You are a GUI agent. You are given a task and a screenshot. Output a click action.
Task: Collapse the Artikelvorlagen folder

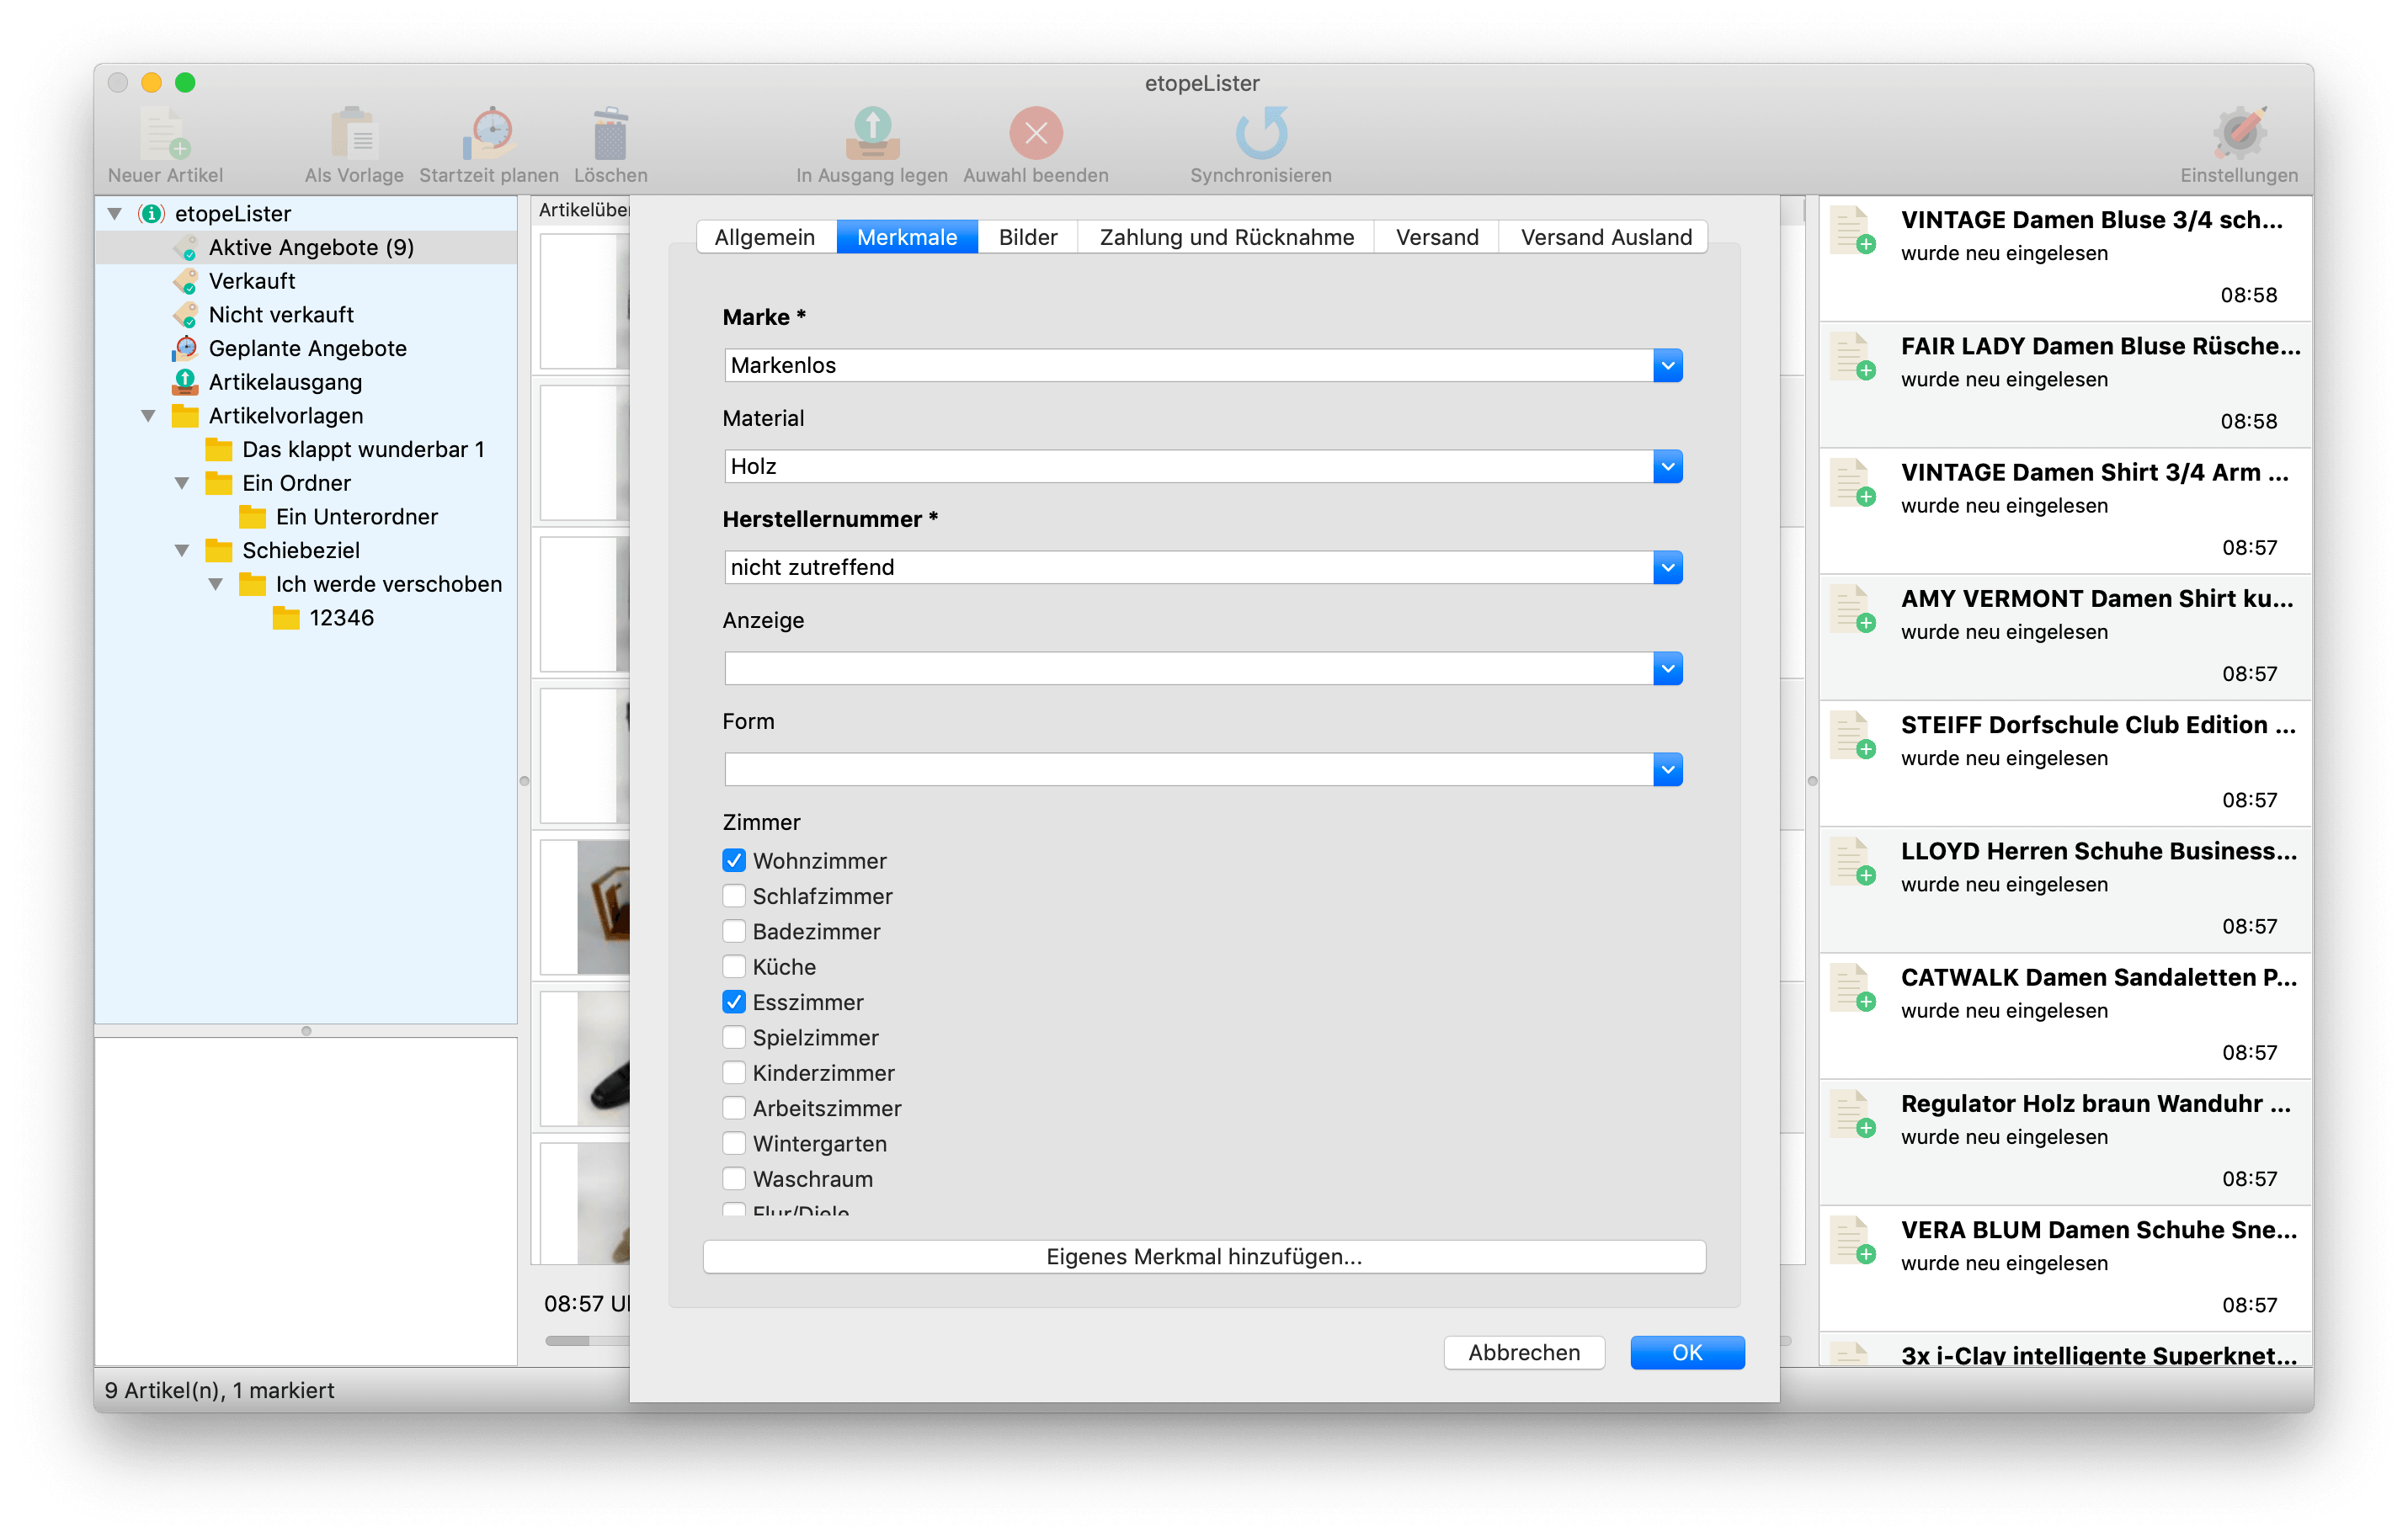[148, 416]
